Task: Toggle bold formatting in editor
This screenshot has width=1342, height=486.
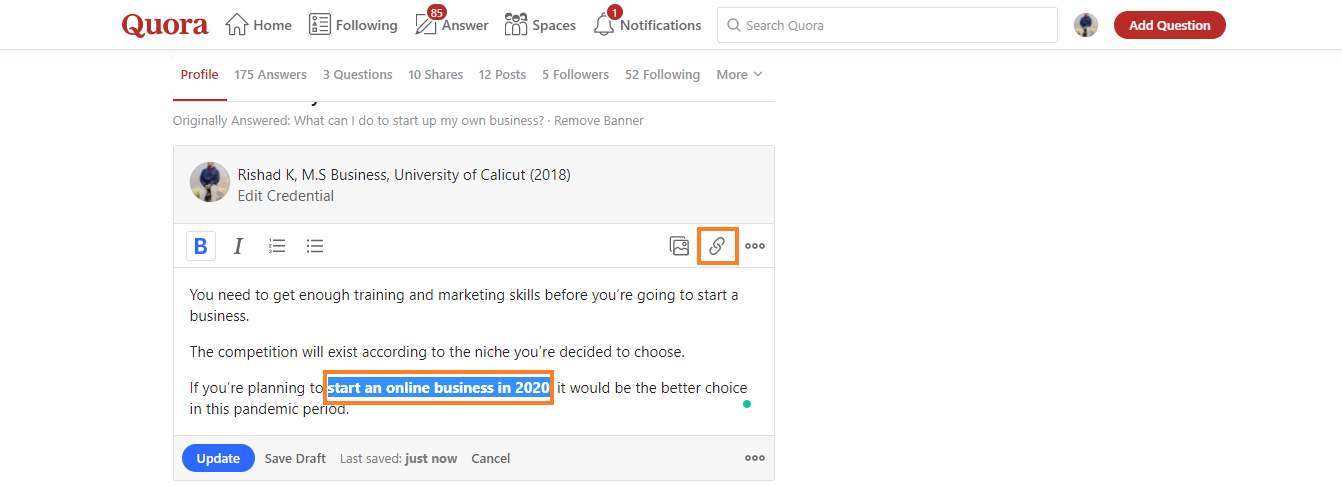Action: click(x=201, y=246)
